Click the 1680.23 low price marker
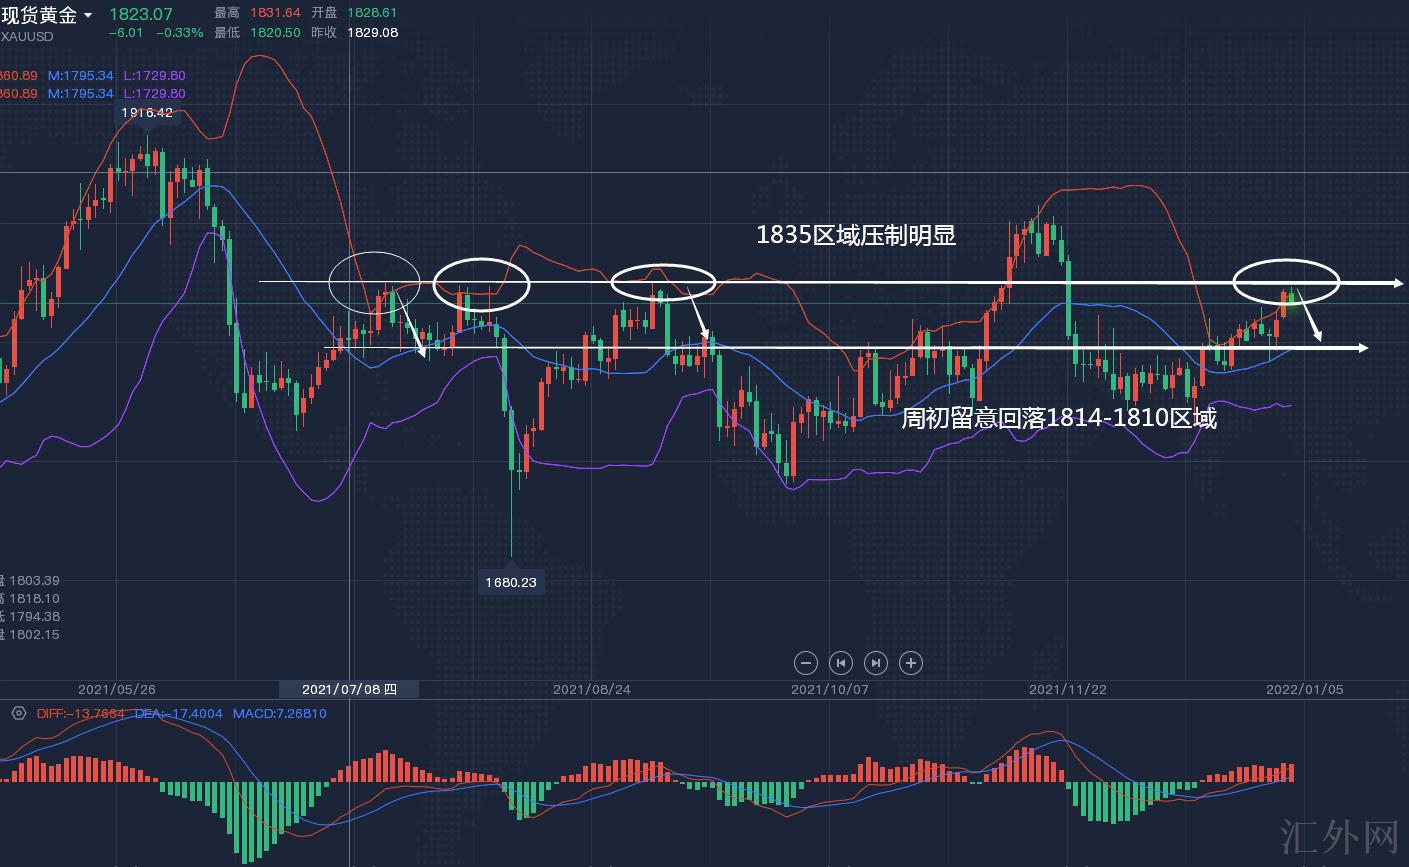The width and height of the screenshot is (1409, 867). (511, 582)
